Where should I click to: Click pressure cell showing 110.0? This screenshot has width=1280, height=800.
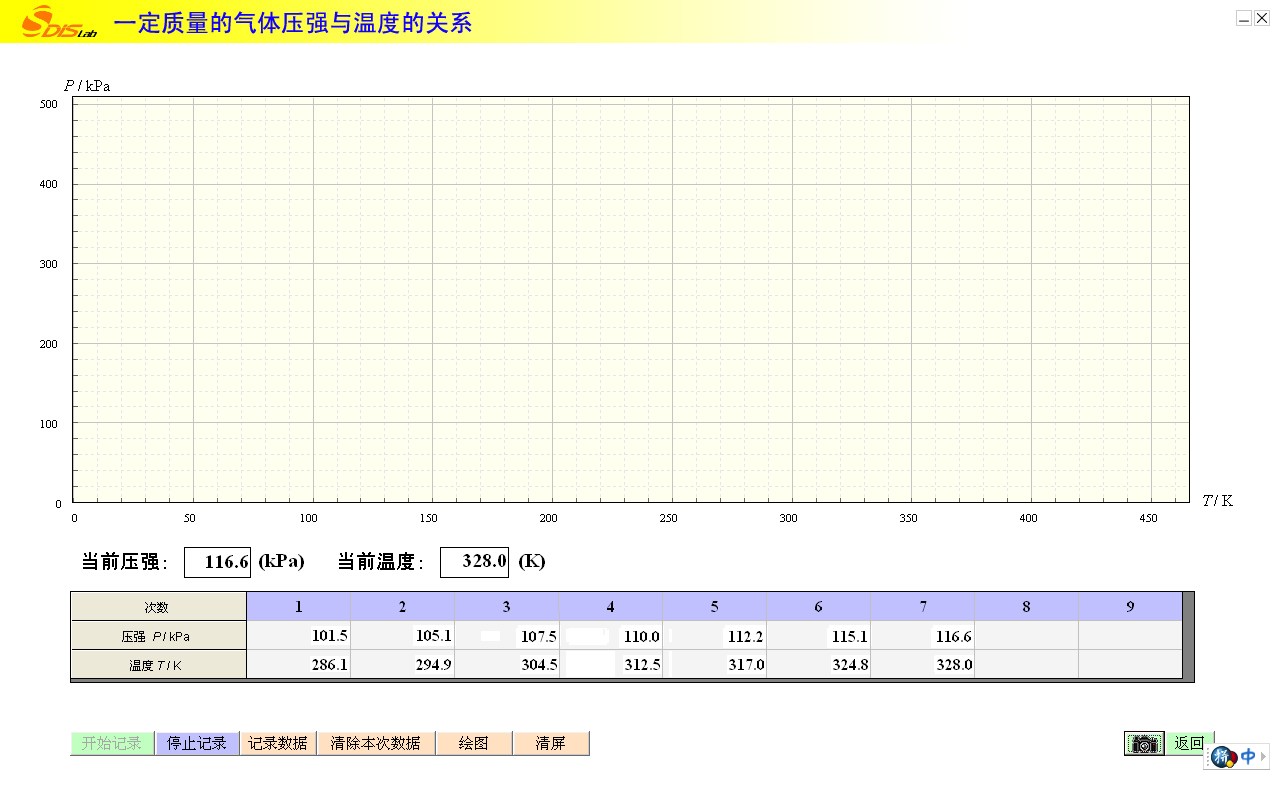coord(610,636)
